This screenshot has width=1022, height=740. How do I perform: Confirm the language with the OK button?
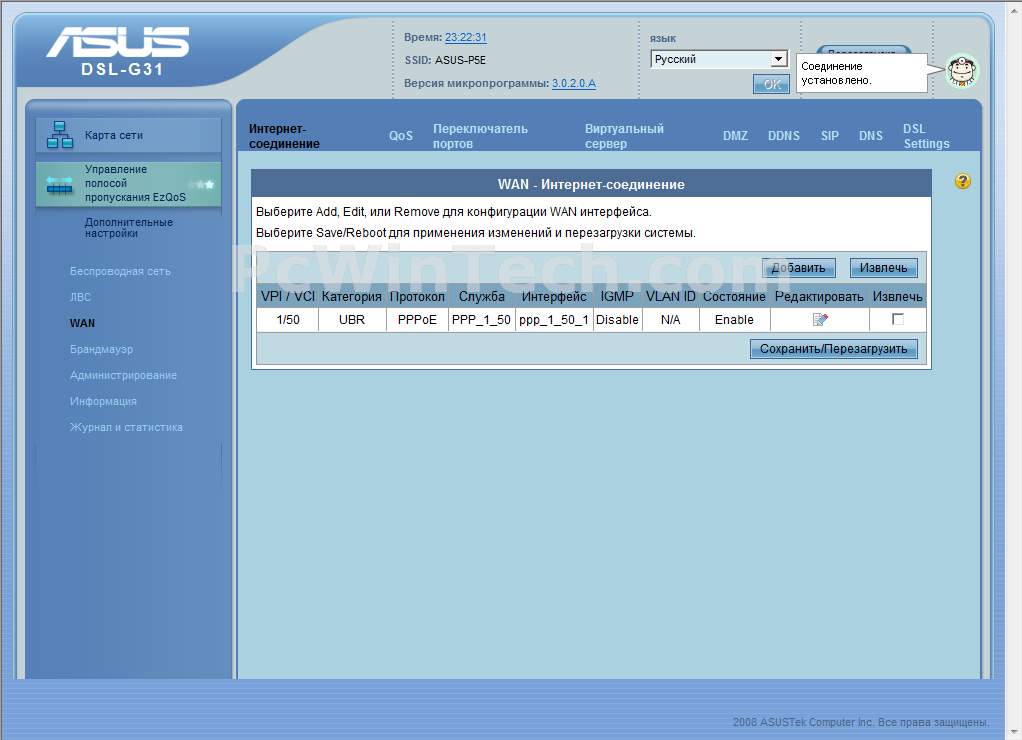772,84
